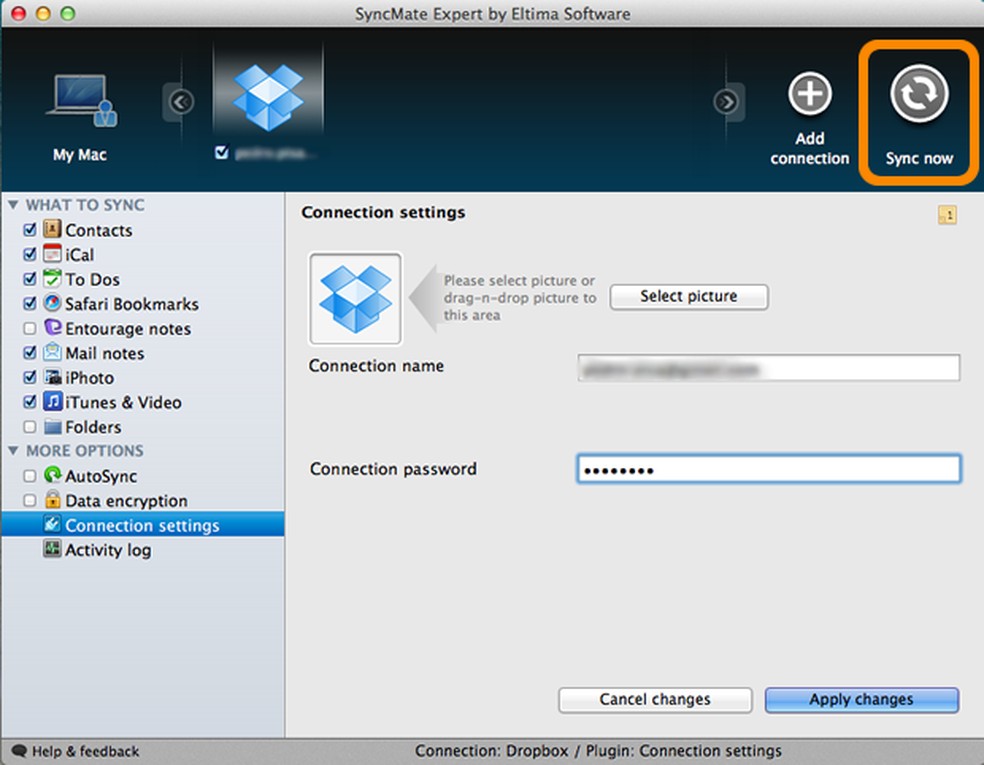The height and width of the screenshot is (765, 984).
Task: Click the iPhoto camera icon
Action: pos(52,377)
